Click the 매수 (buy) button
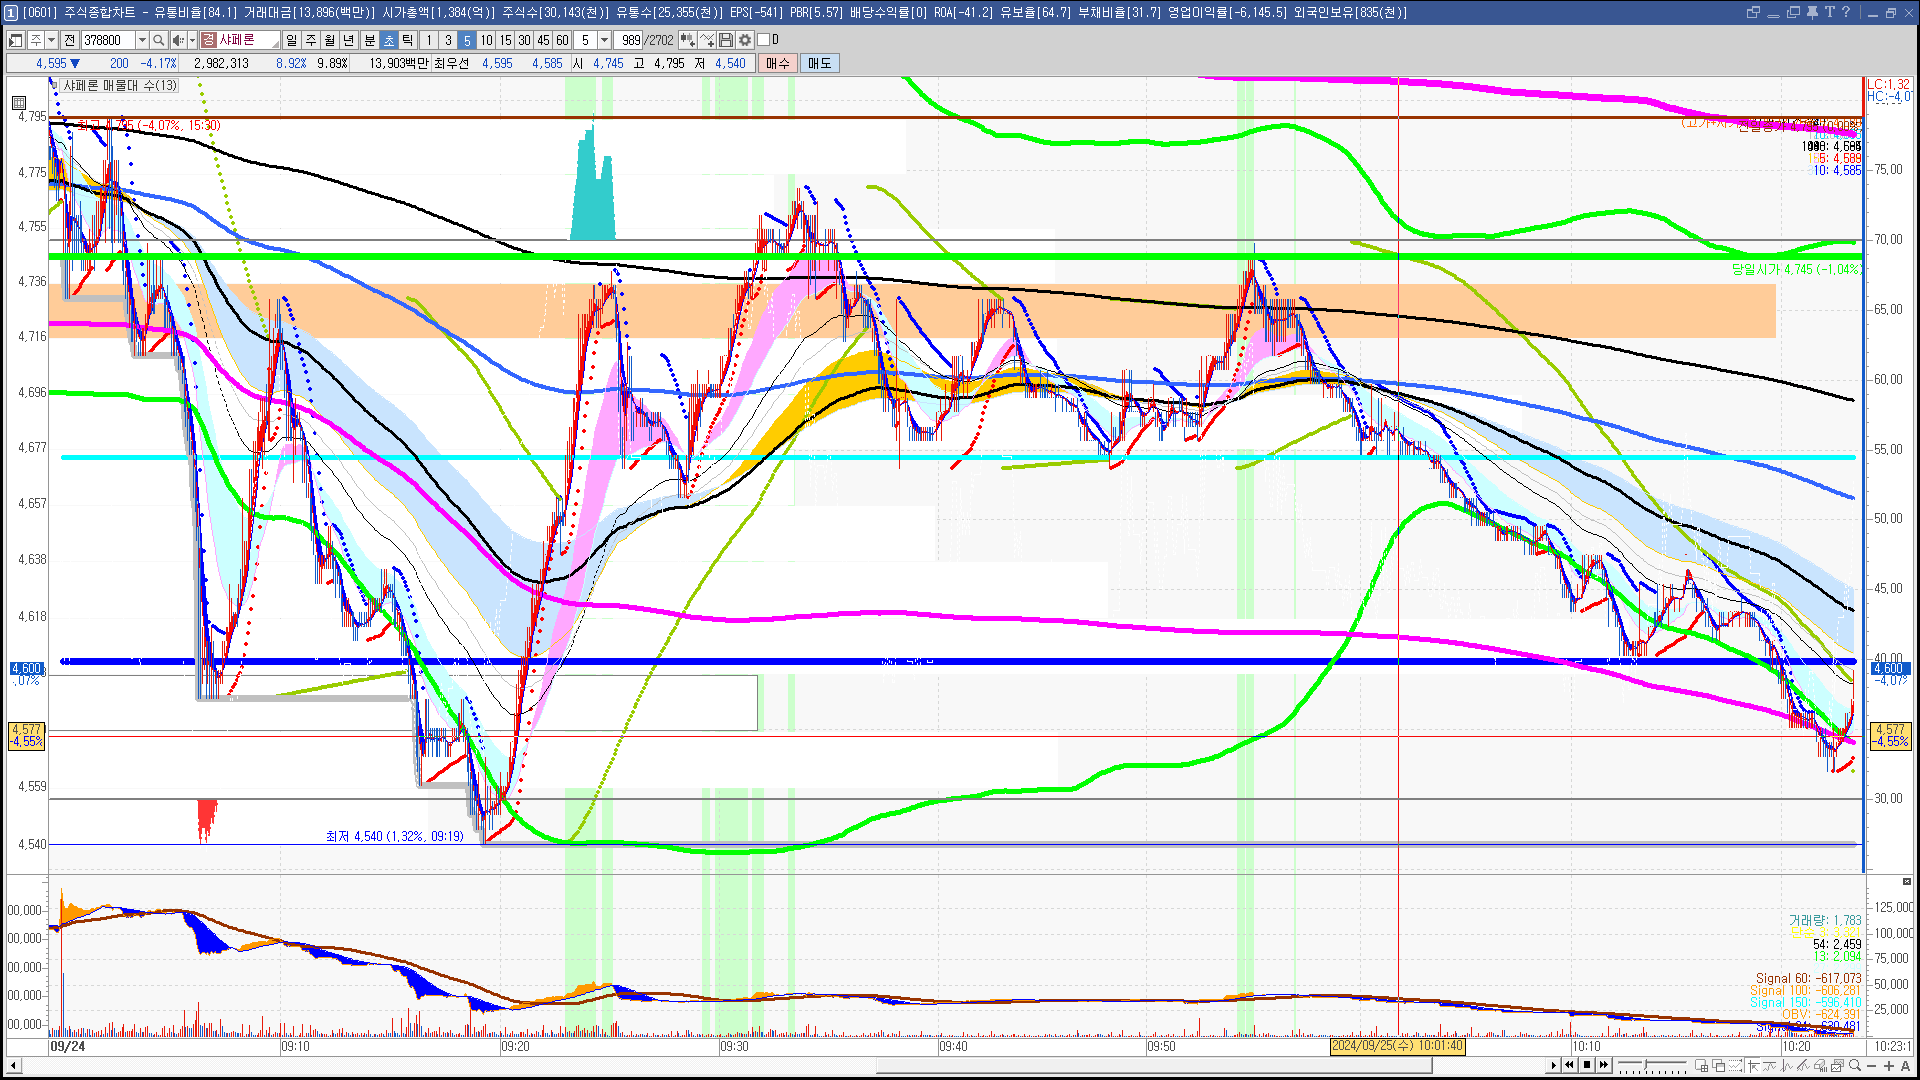The image size is (1920, 1080). pos(778,63)
